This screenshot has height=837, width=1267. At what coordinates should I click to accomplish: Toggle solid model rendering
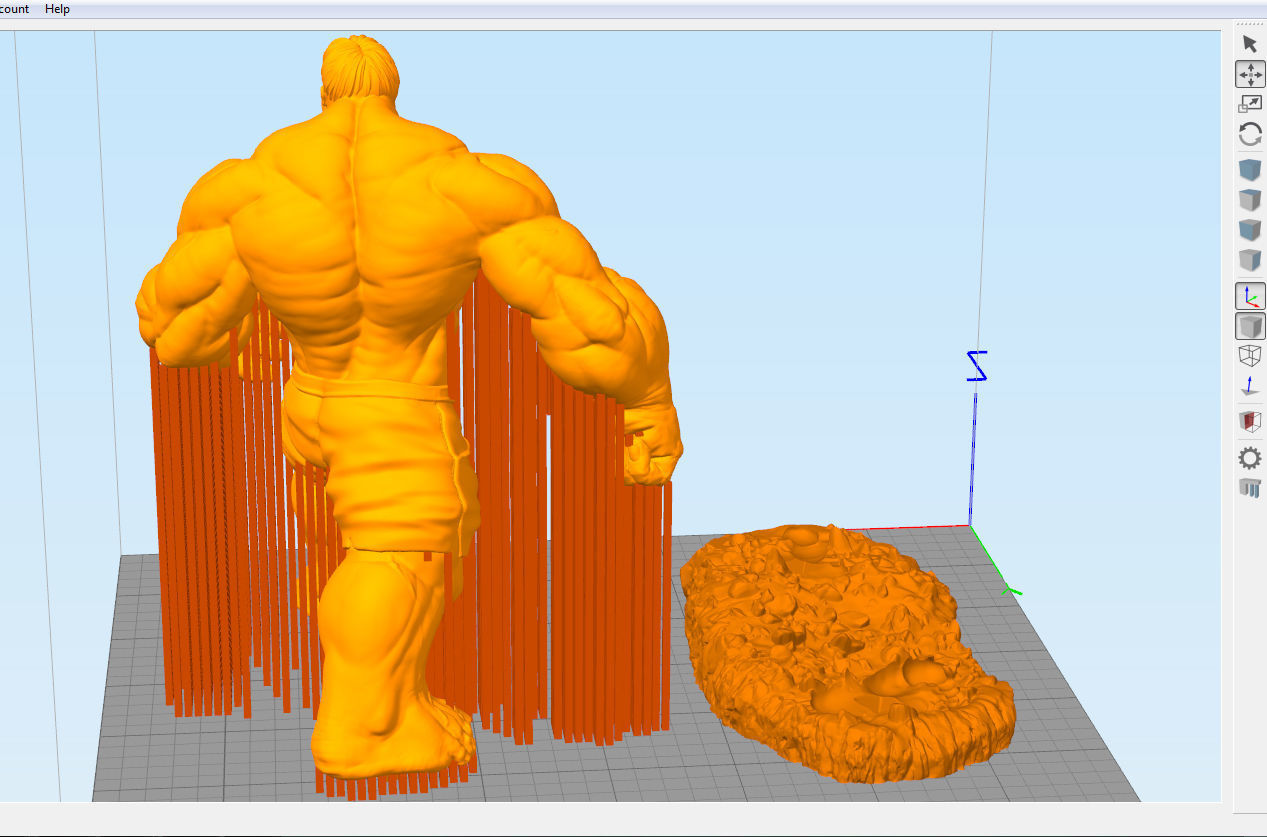click(1250, 326)
